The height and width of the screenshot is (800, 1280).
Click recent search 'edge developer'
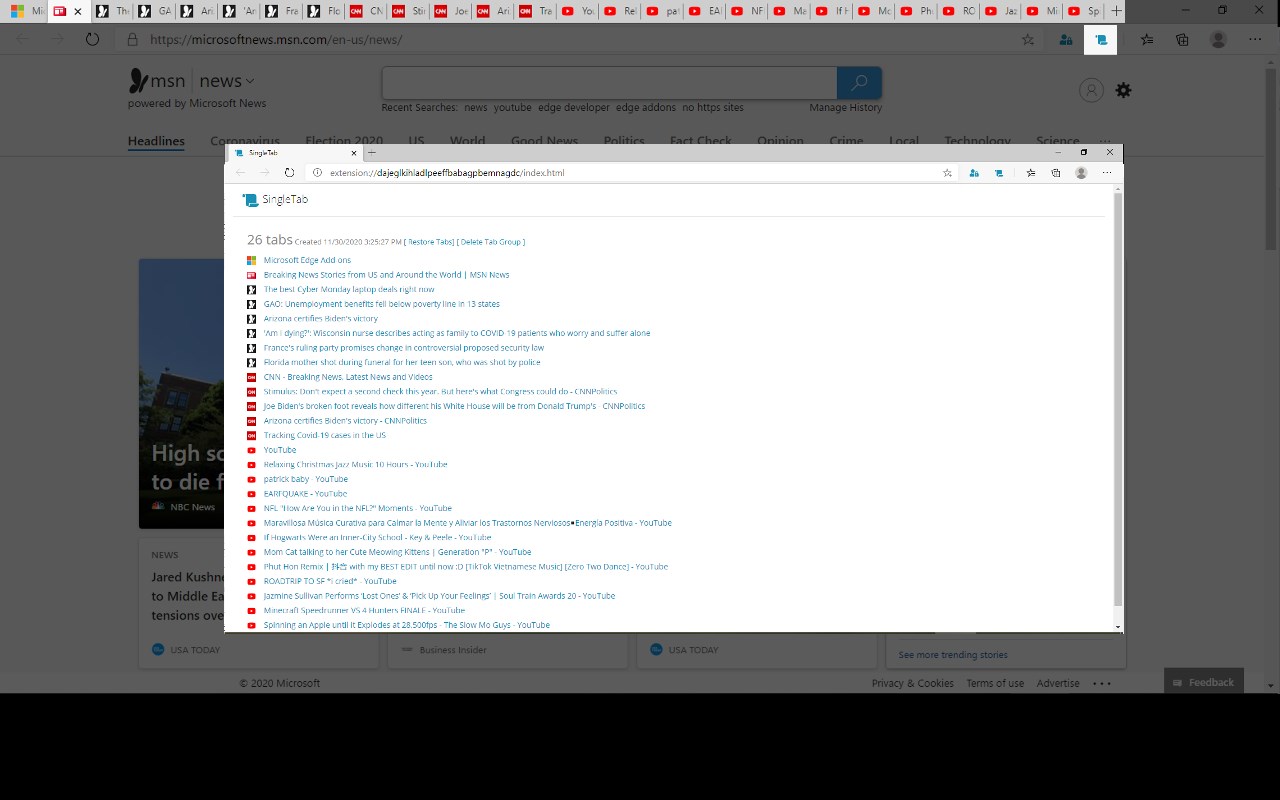pos(573,107)
